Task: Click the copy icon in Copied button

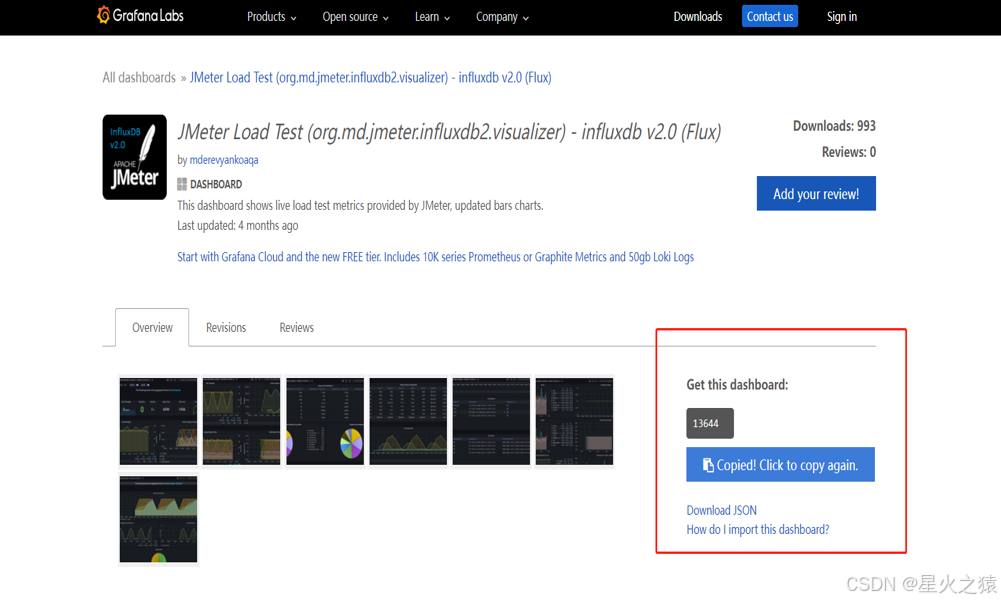Action: (x=708, y=465)
